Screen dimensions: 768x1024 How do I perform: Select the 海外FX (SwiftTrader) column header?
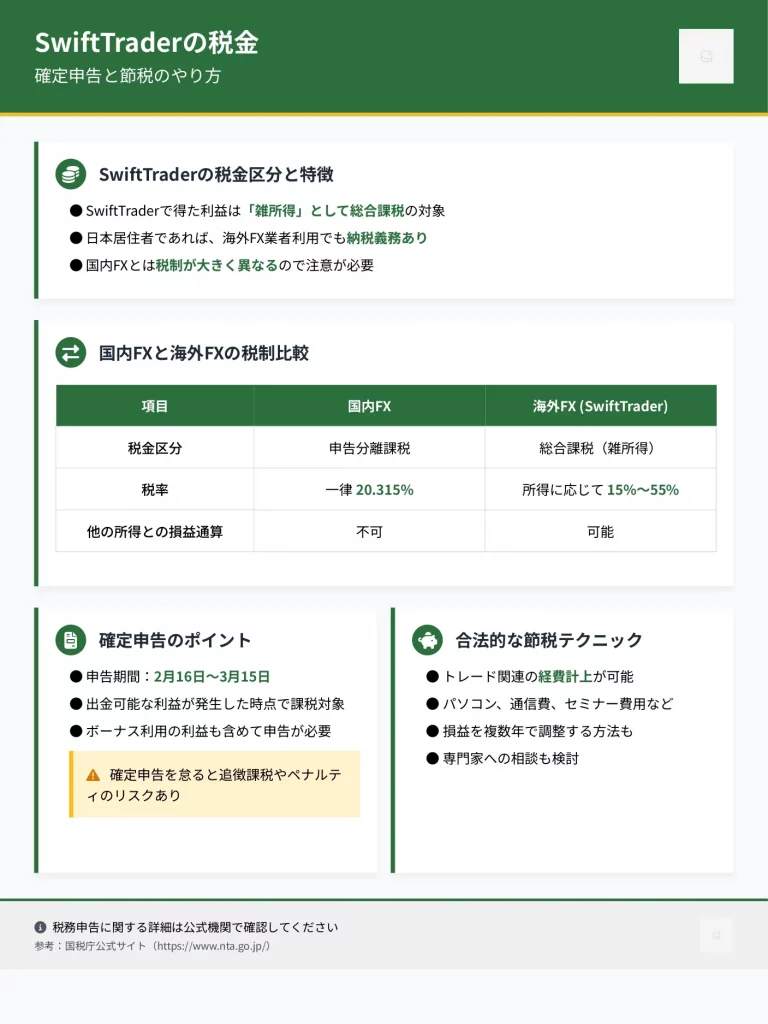pos(600,406)
